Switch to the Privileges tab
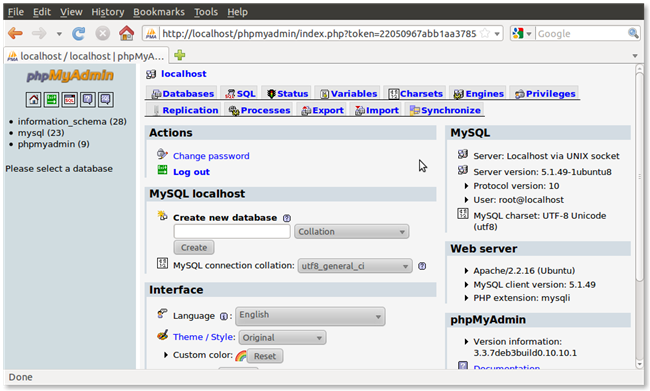 tap(545, 94)
